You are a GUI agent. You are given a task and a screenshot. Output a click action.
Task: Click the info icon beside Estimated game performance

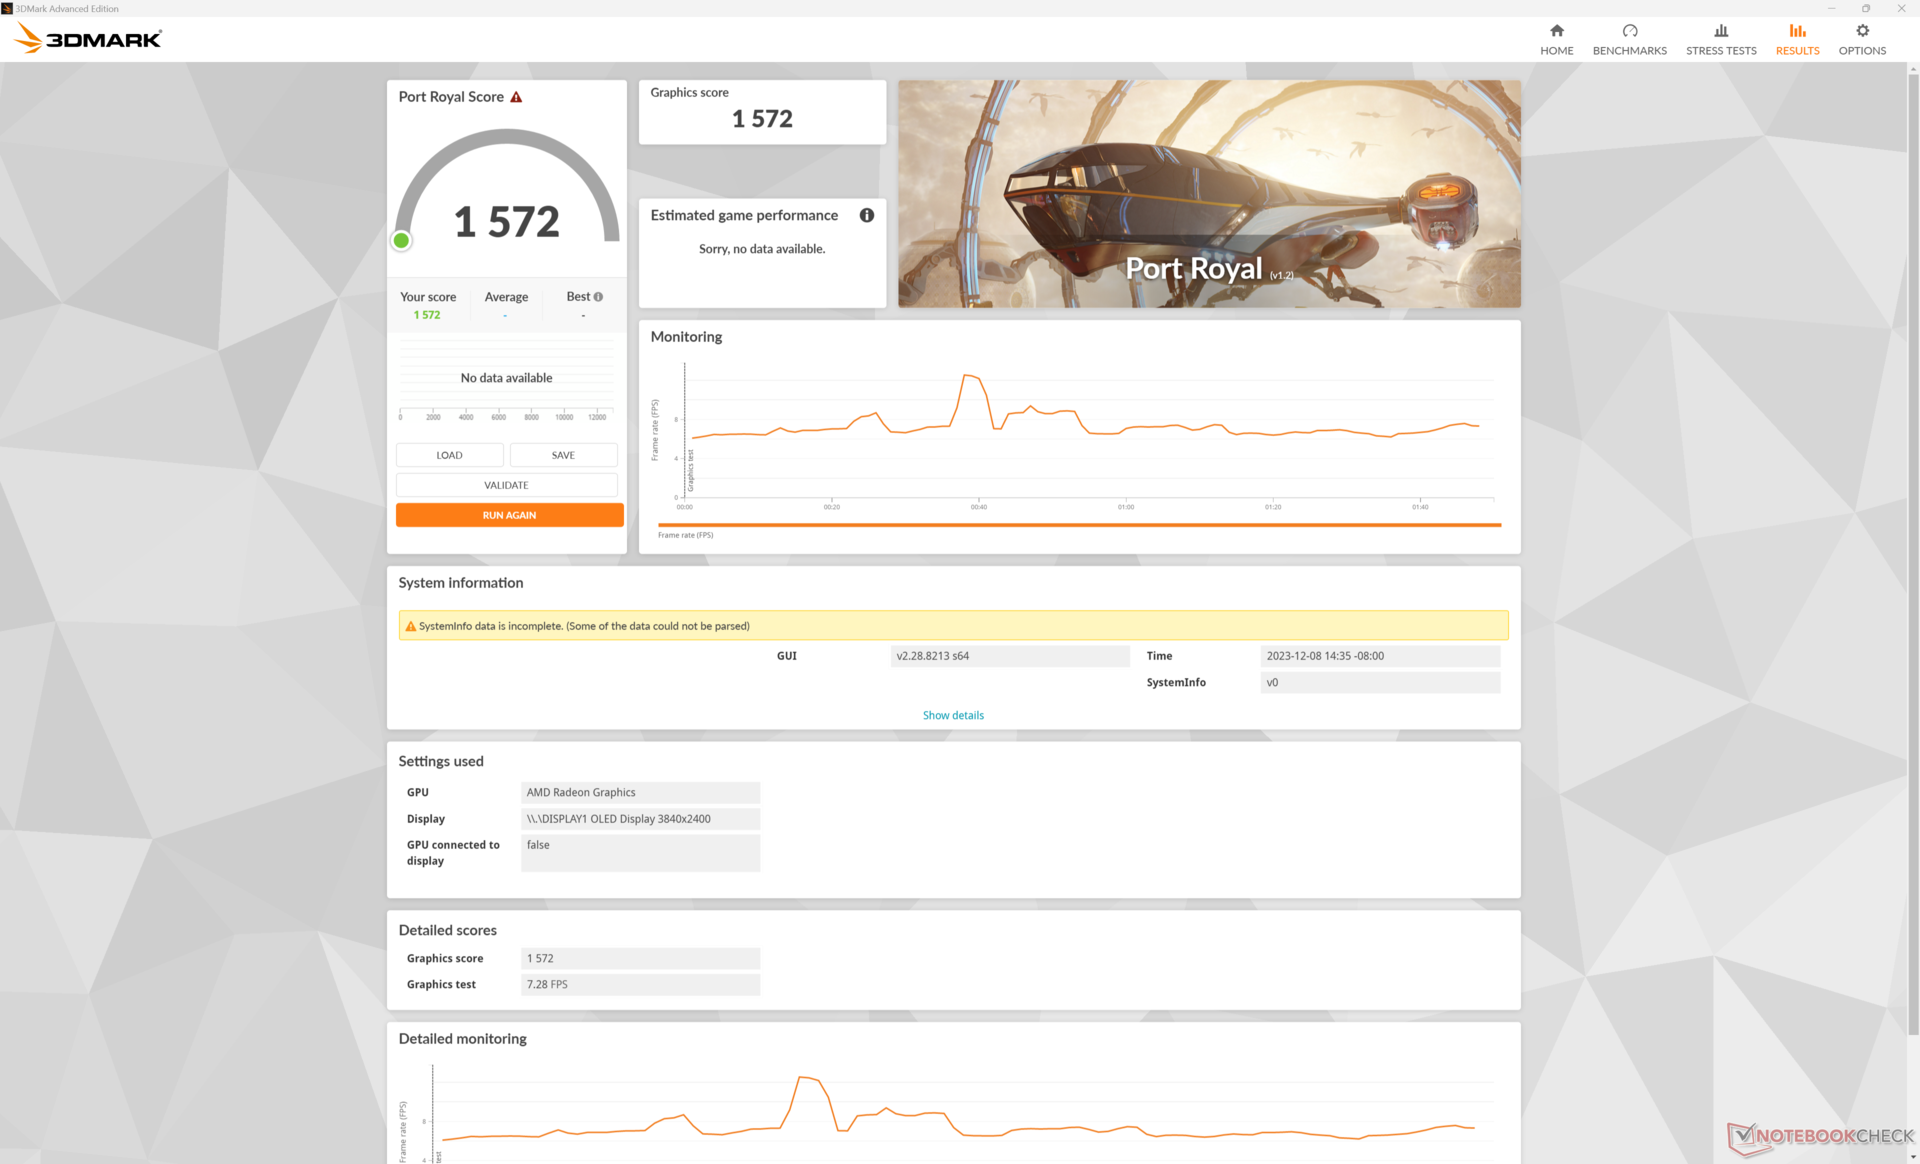[866, 215]
